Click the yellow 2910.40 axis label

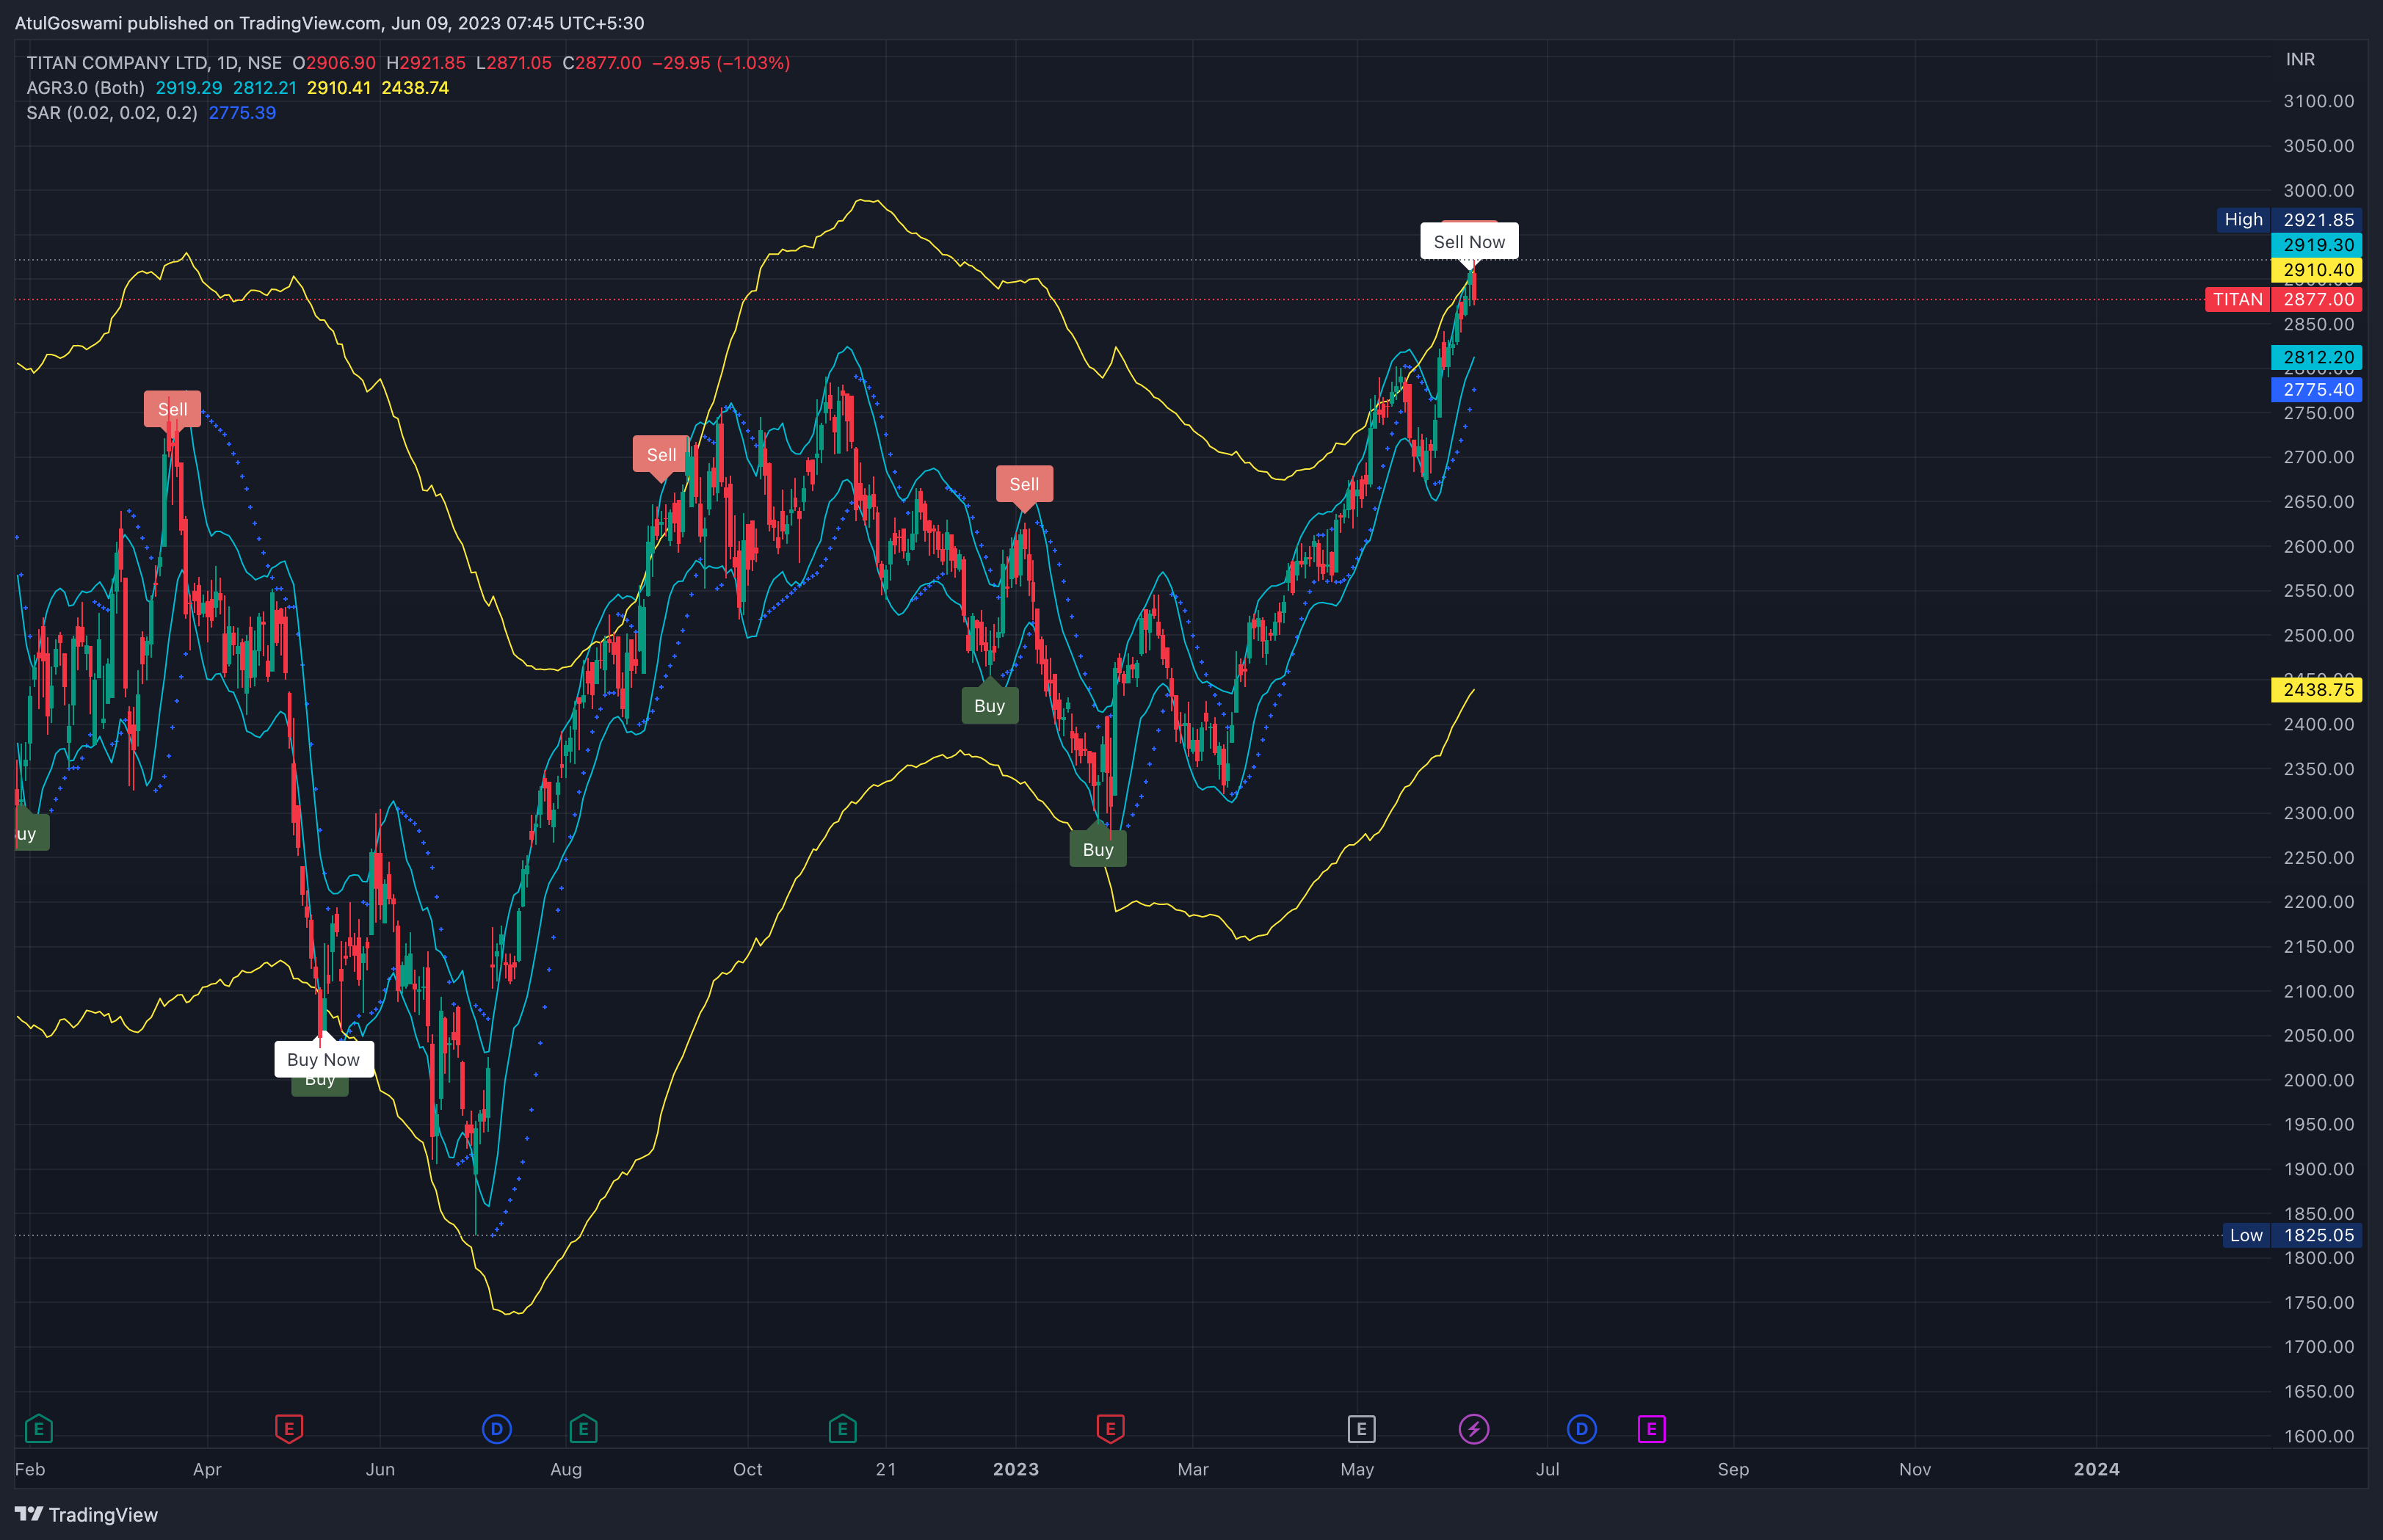point(2317,270)
